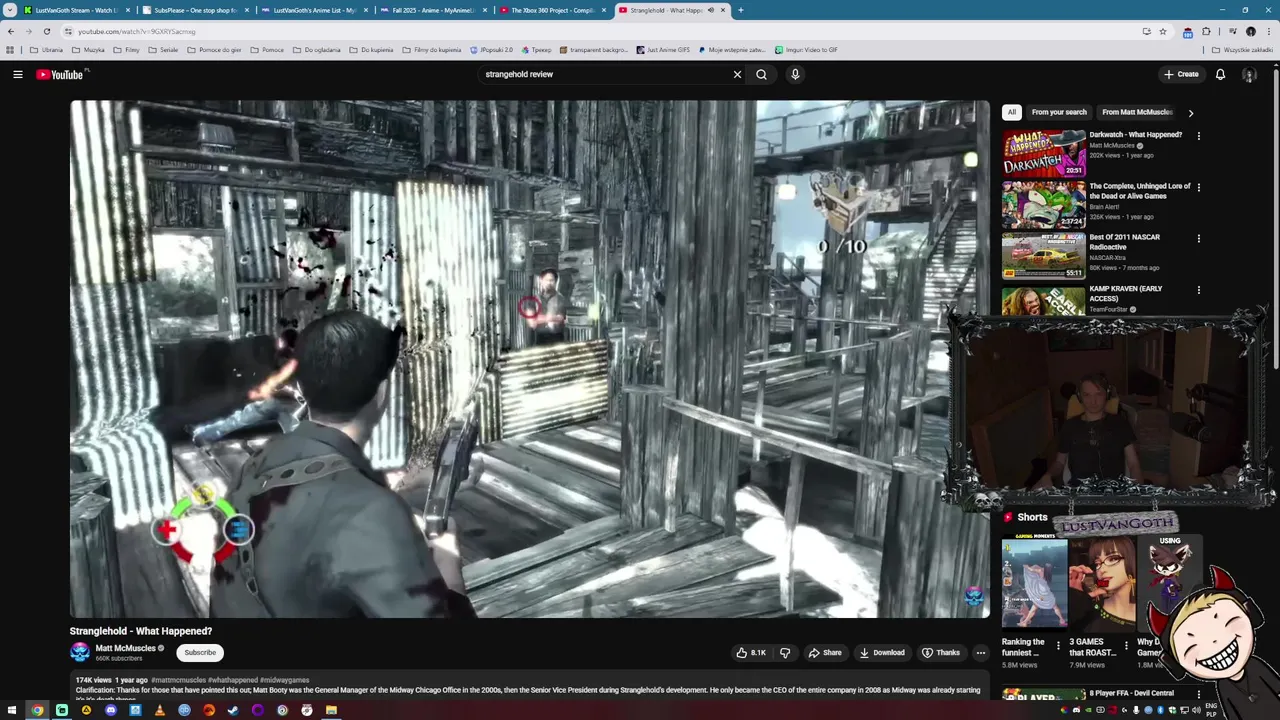
Task: Open the menu for Darkwatch video
Action: pyautogui.click(x=1198, y=136)
